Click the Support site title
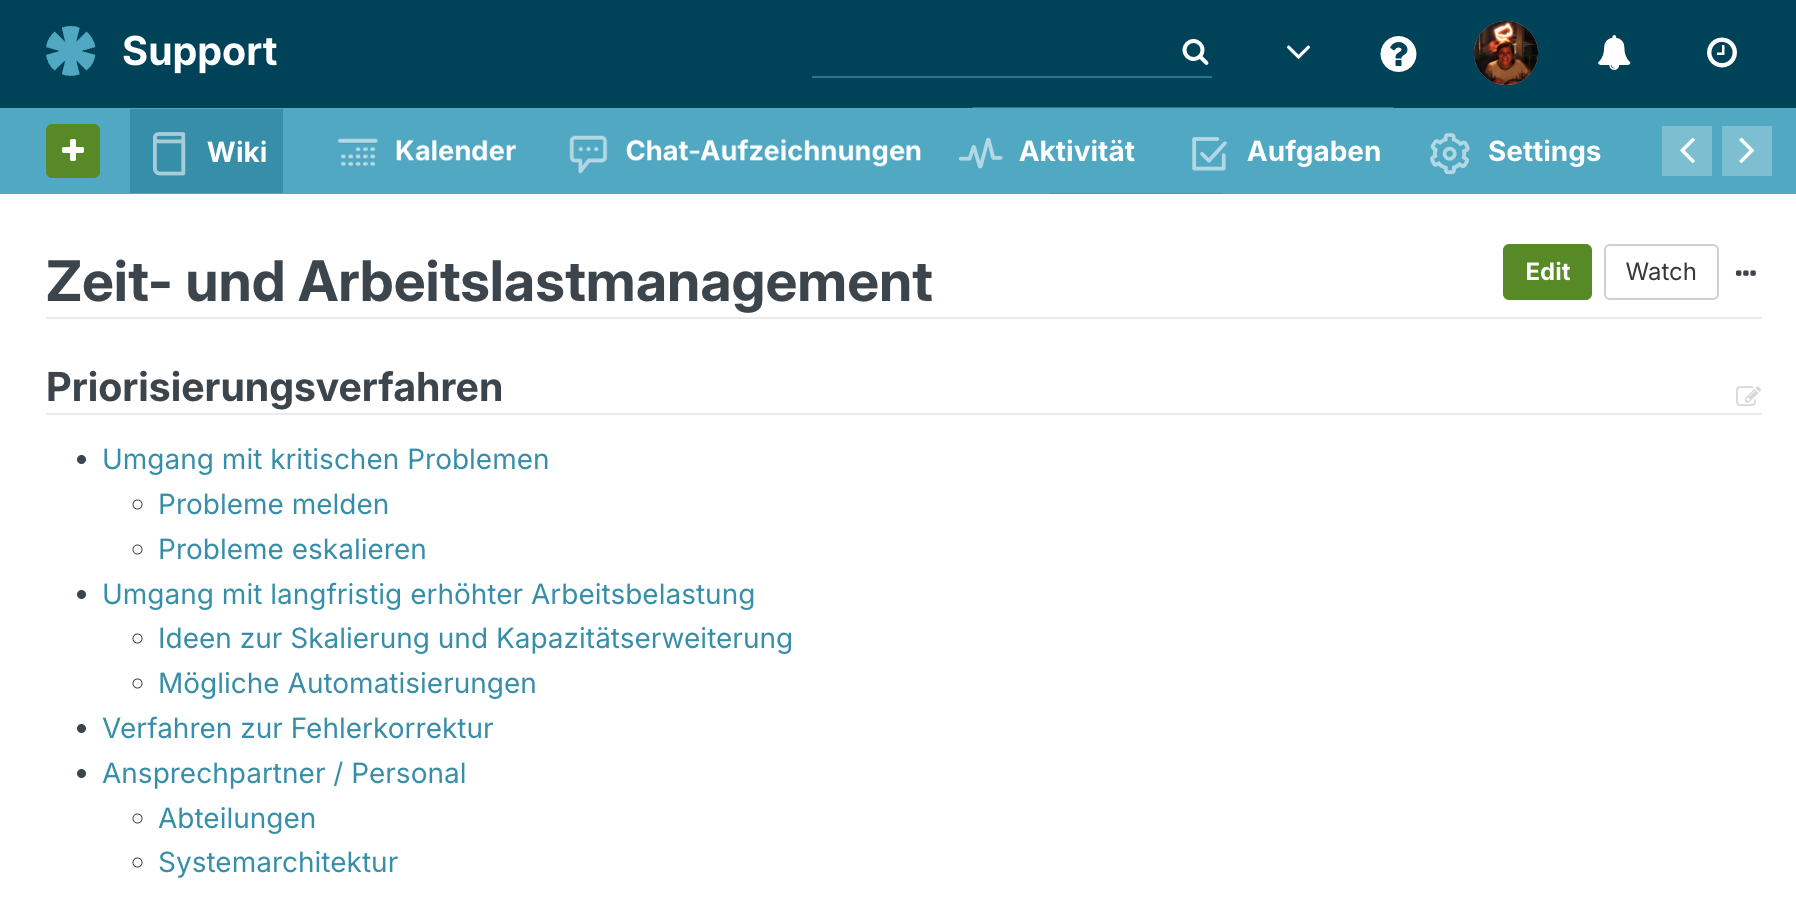 pos(200,51)
